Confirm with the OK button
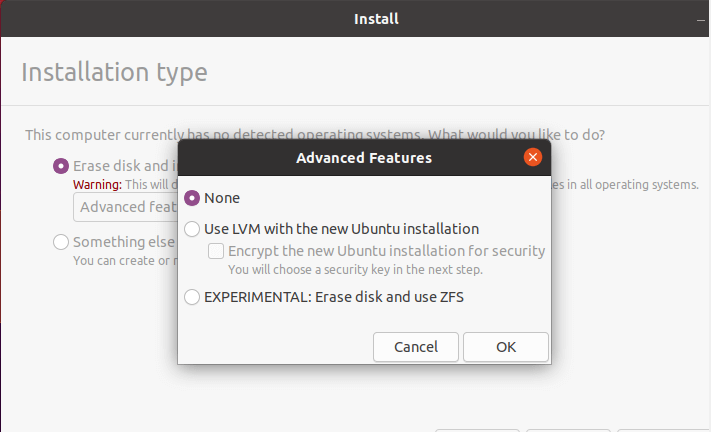This screenshot has width=711, height=432. 506,347
